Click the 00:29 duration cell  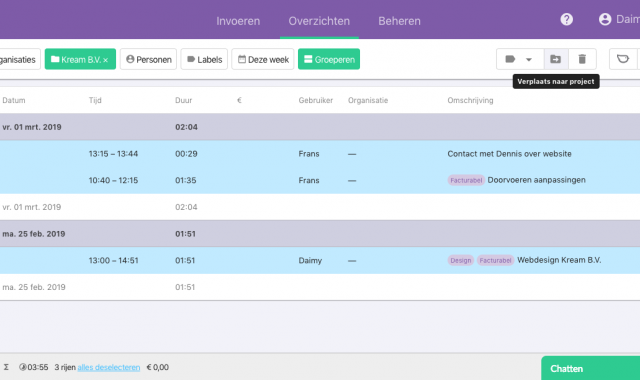click(x=186, y=154)
